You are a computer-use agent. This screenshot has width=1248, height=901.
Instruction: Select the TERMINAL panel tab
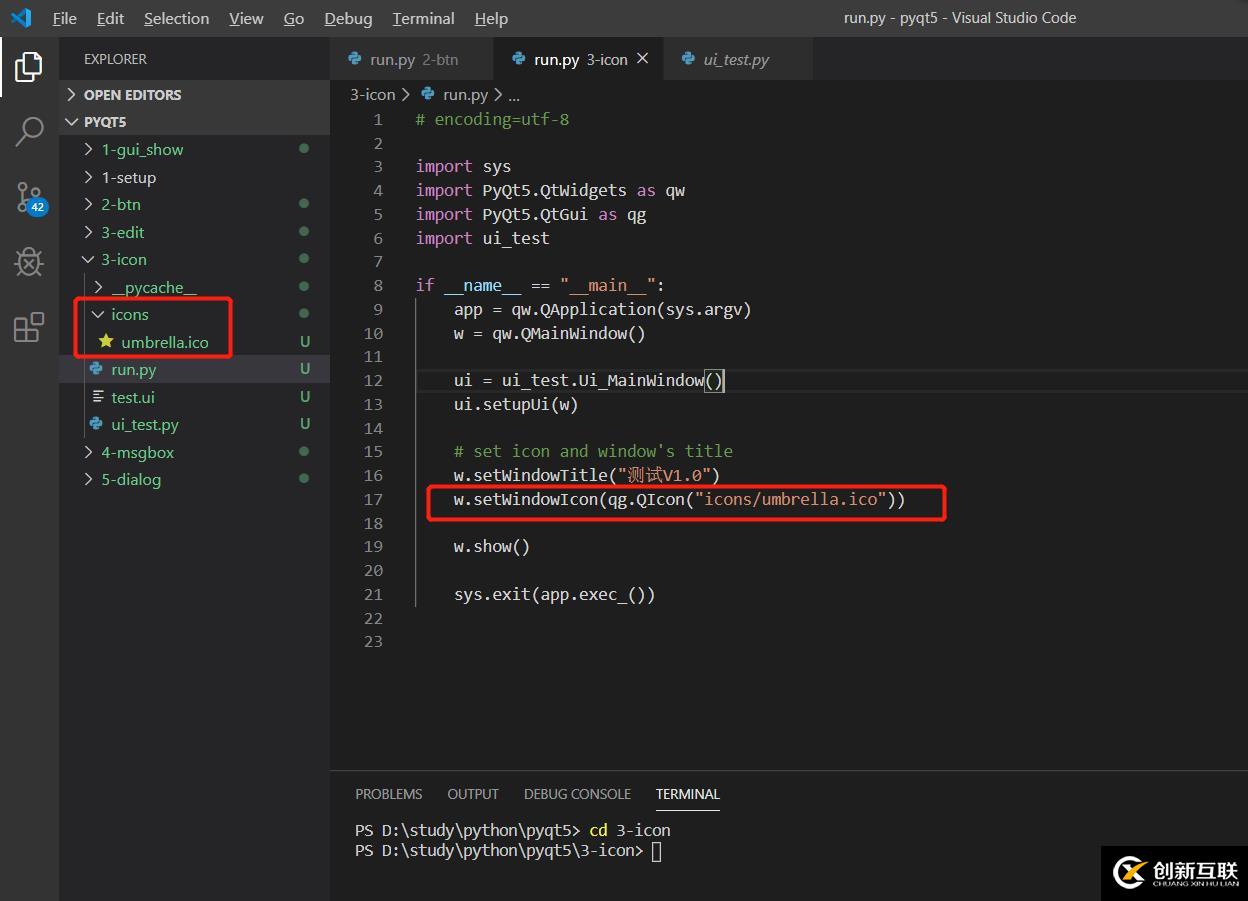(688, 794)
